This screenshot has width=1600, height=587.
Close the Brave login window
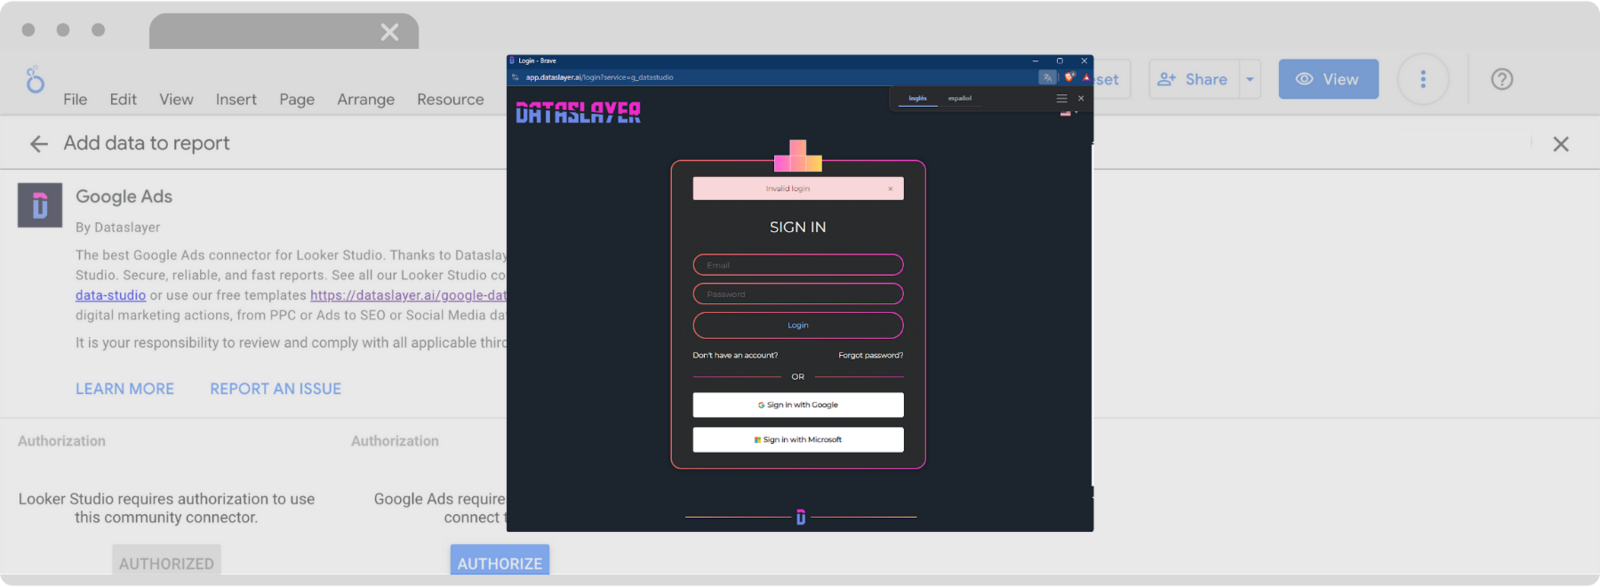pyautogui.click(x=1084, y=61)
